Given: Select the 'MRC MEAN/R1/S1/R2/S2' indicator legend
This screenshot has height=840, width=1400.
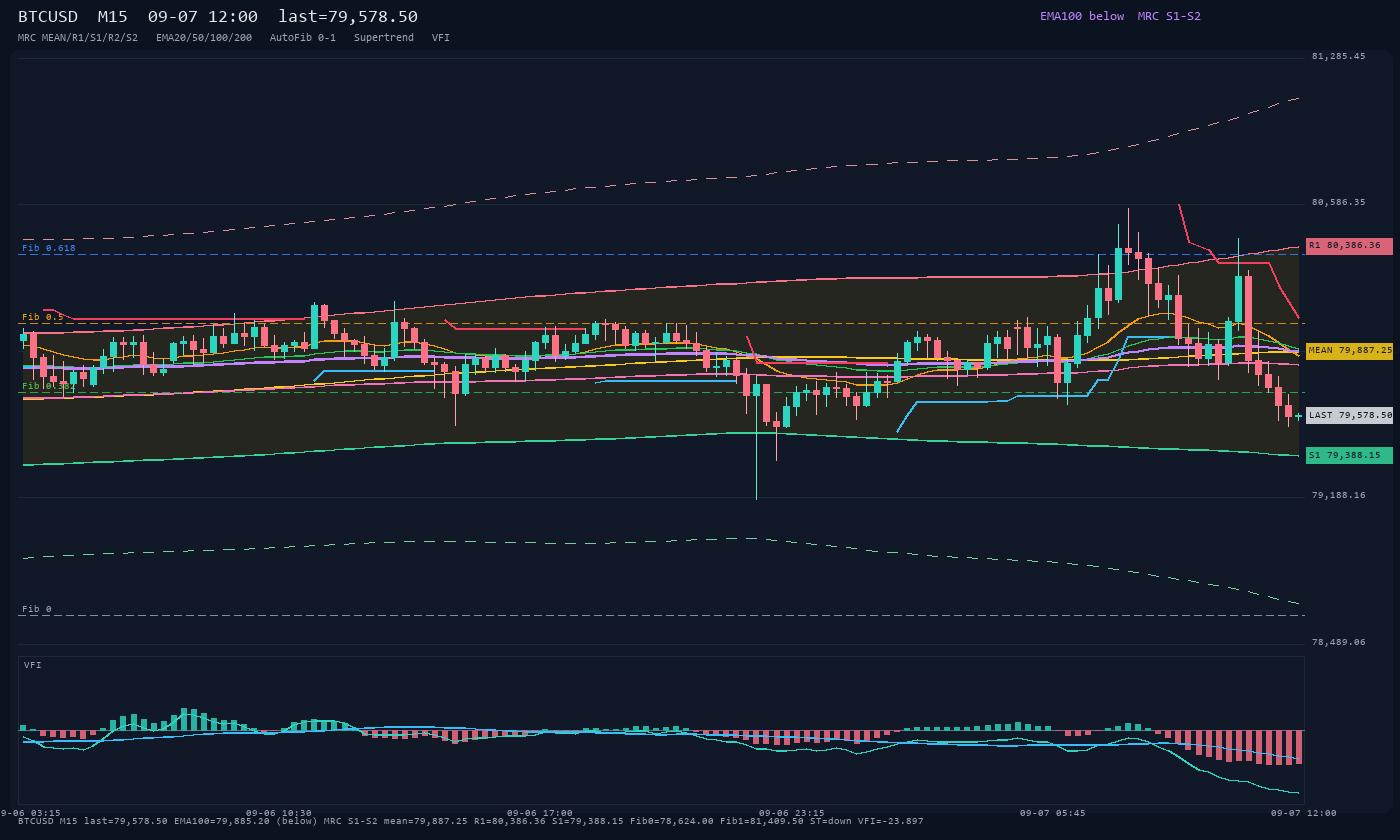Looking at the screenshot, I should pyautogui.click(x=78, y=38).
